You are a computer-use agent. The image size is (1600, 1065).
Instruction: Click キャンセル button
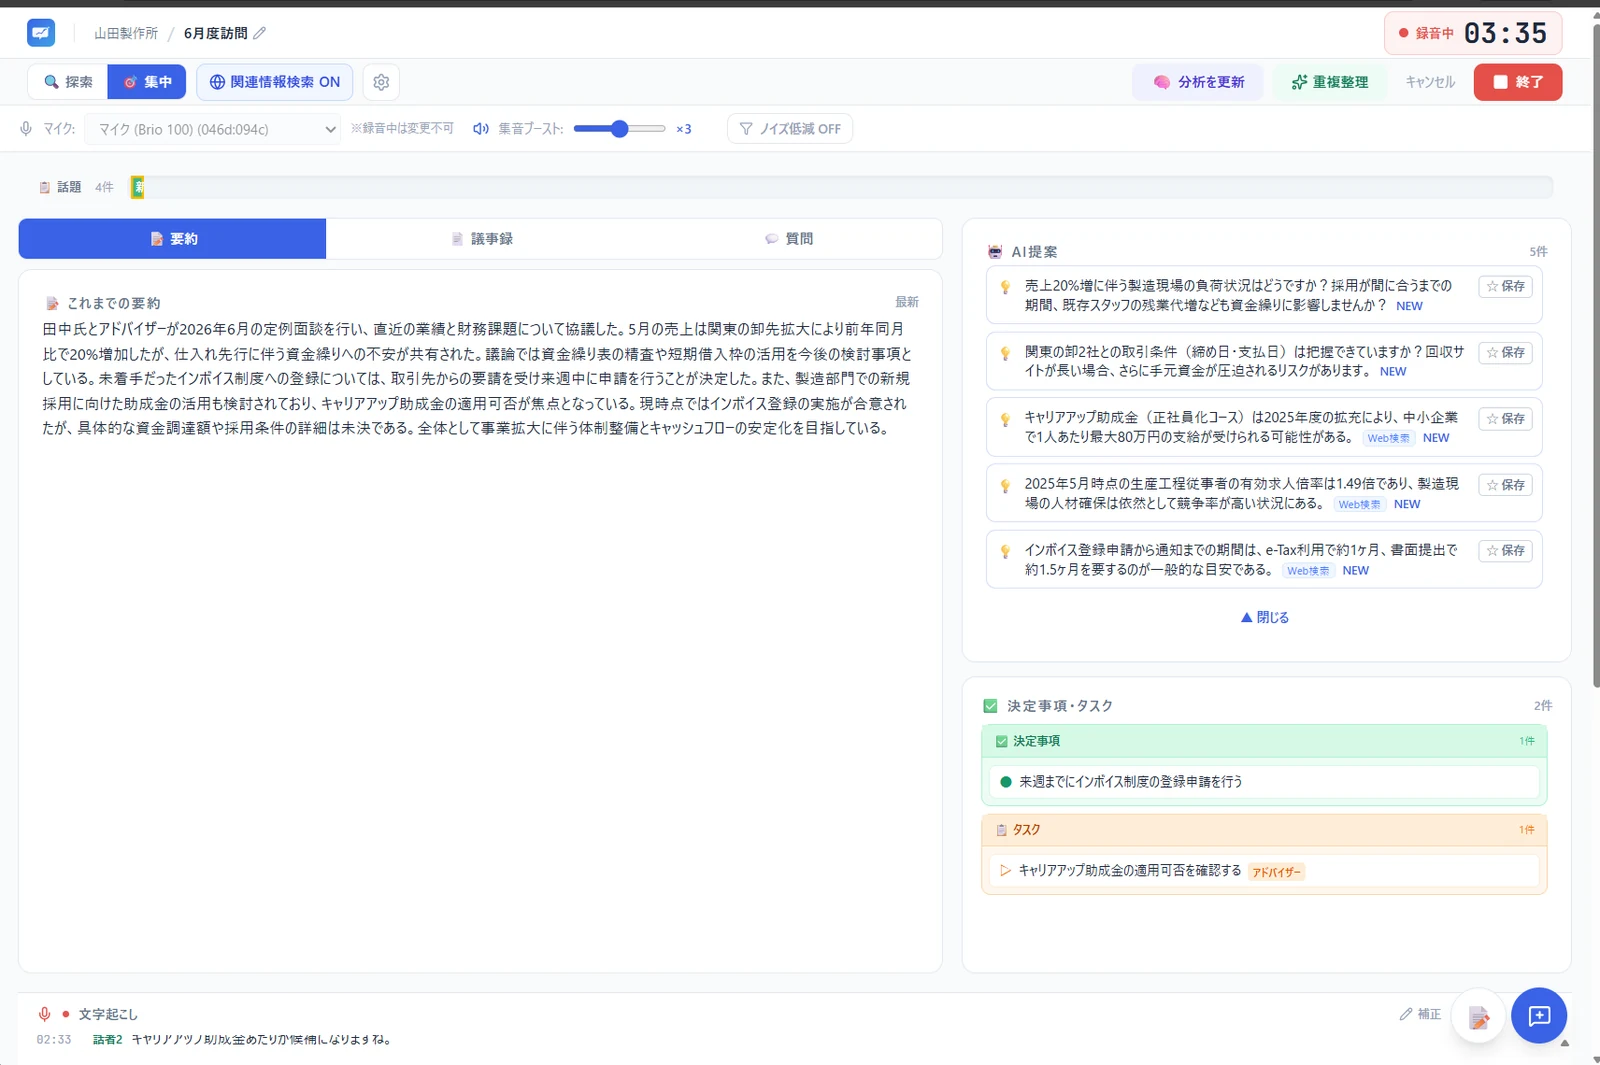pos(1430,82)
